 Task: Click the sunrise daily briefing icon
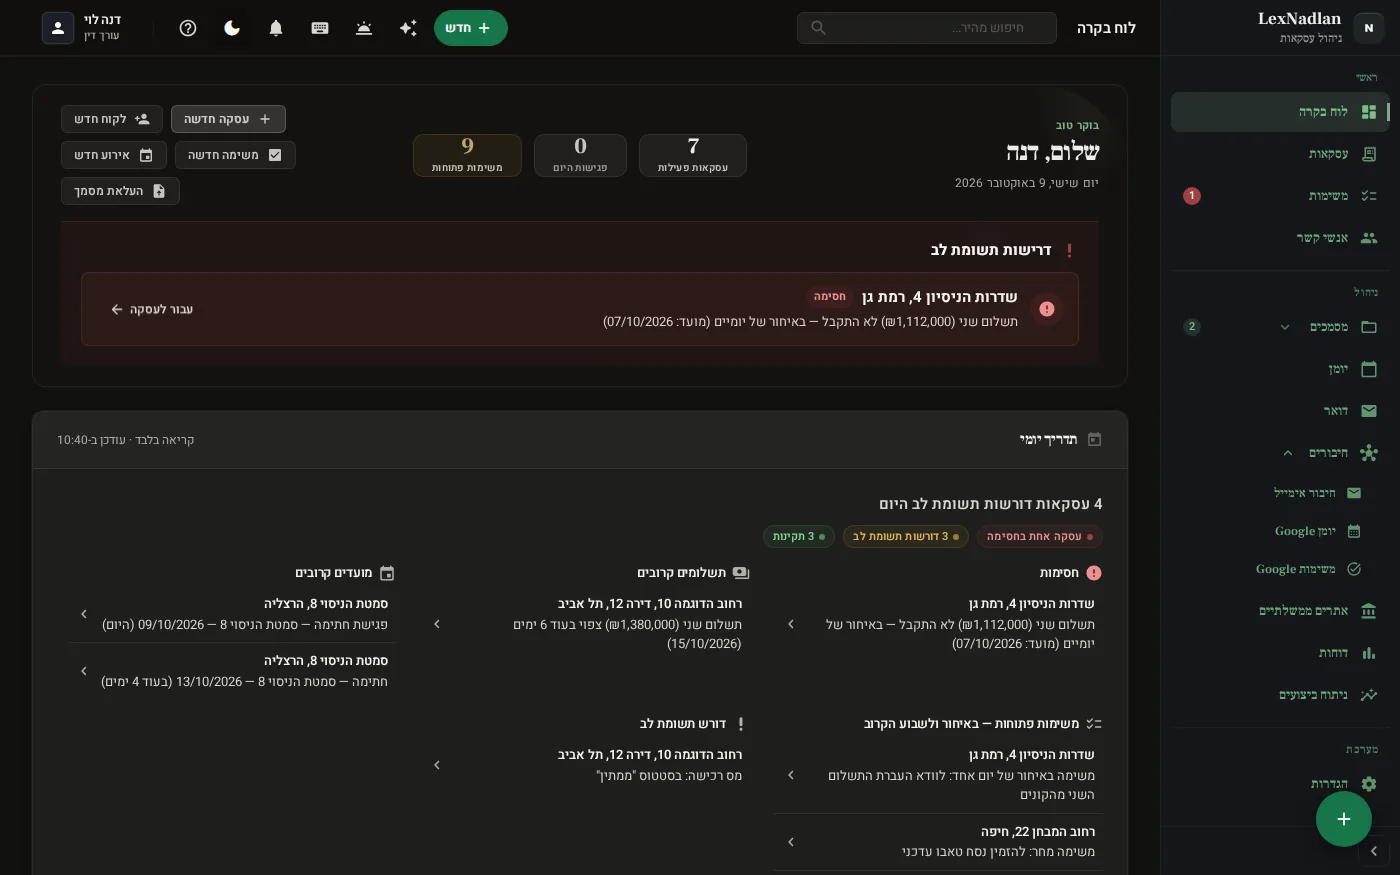(x=364, y=28)
